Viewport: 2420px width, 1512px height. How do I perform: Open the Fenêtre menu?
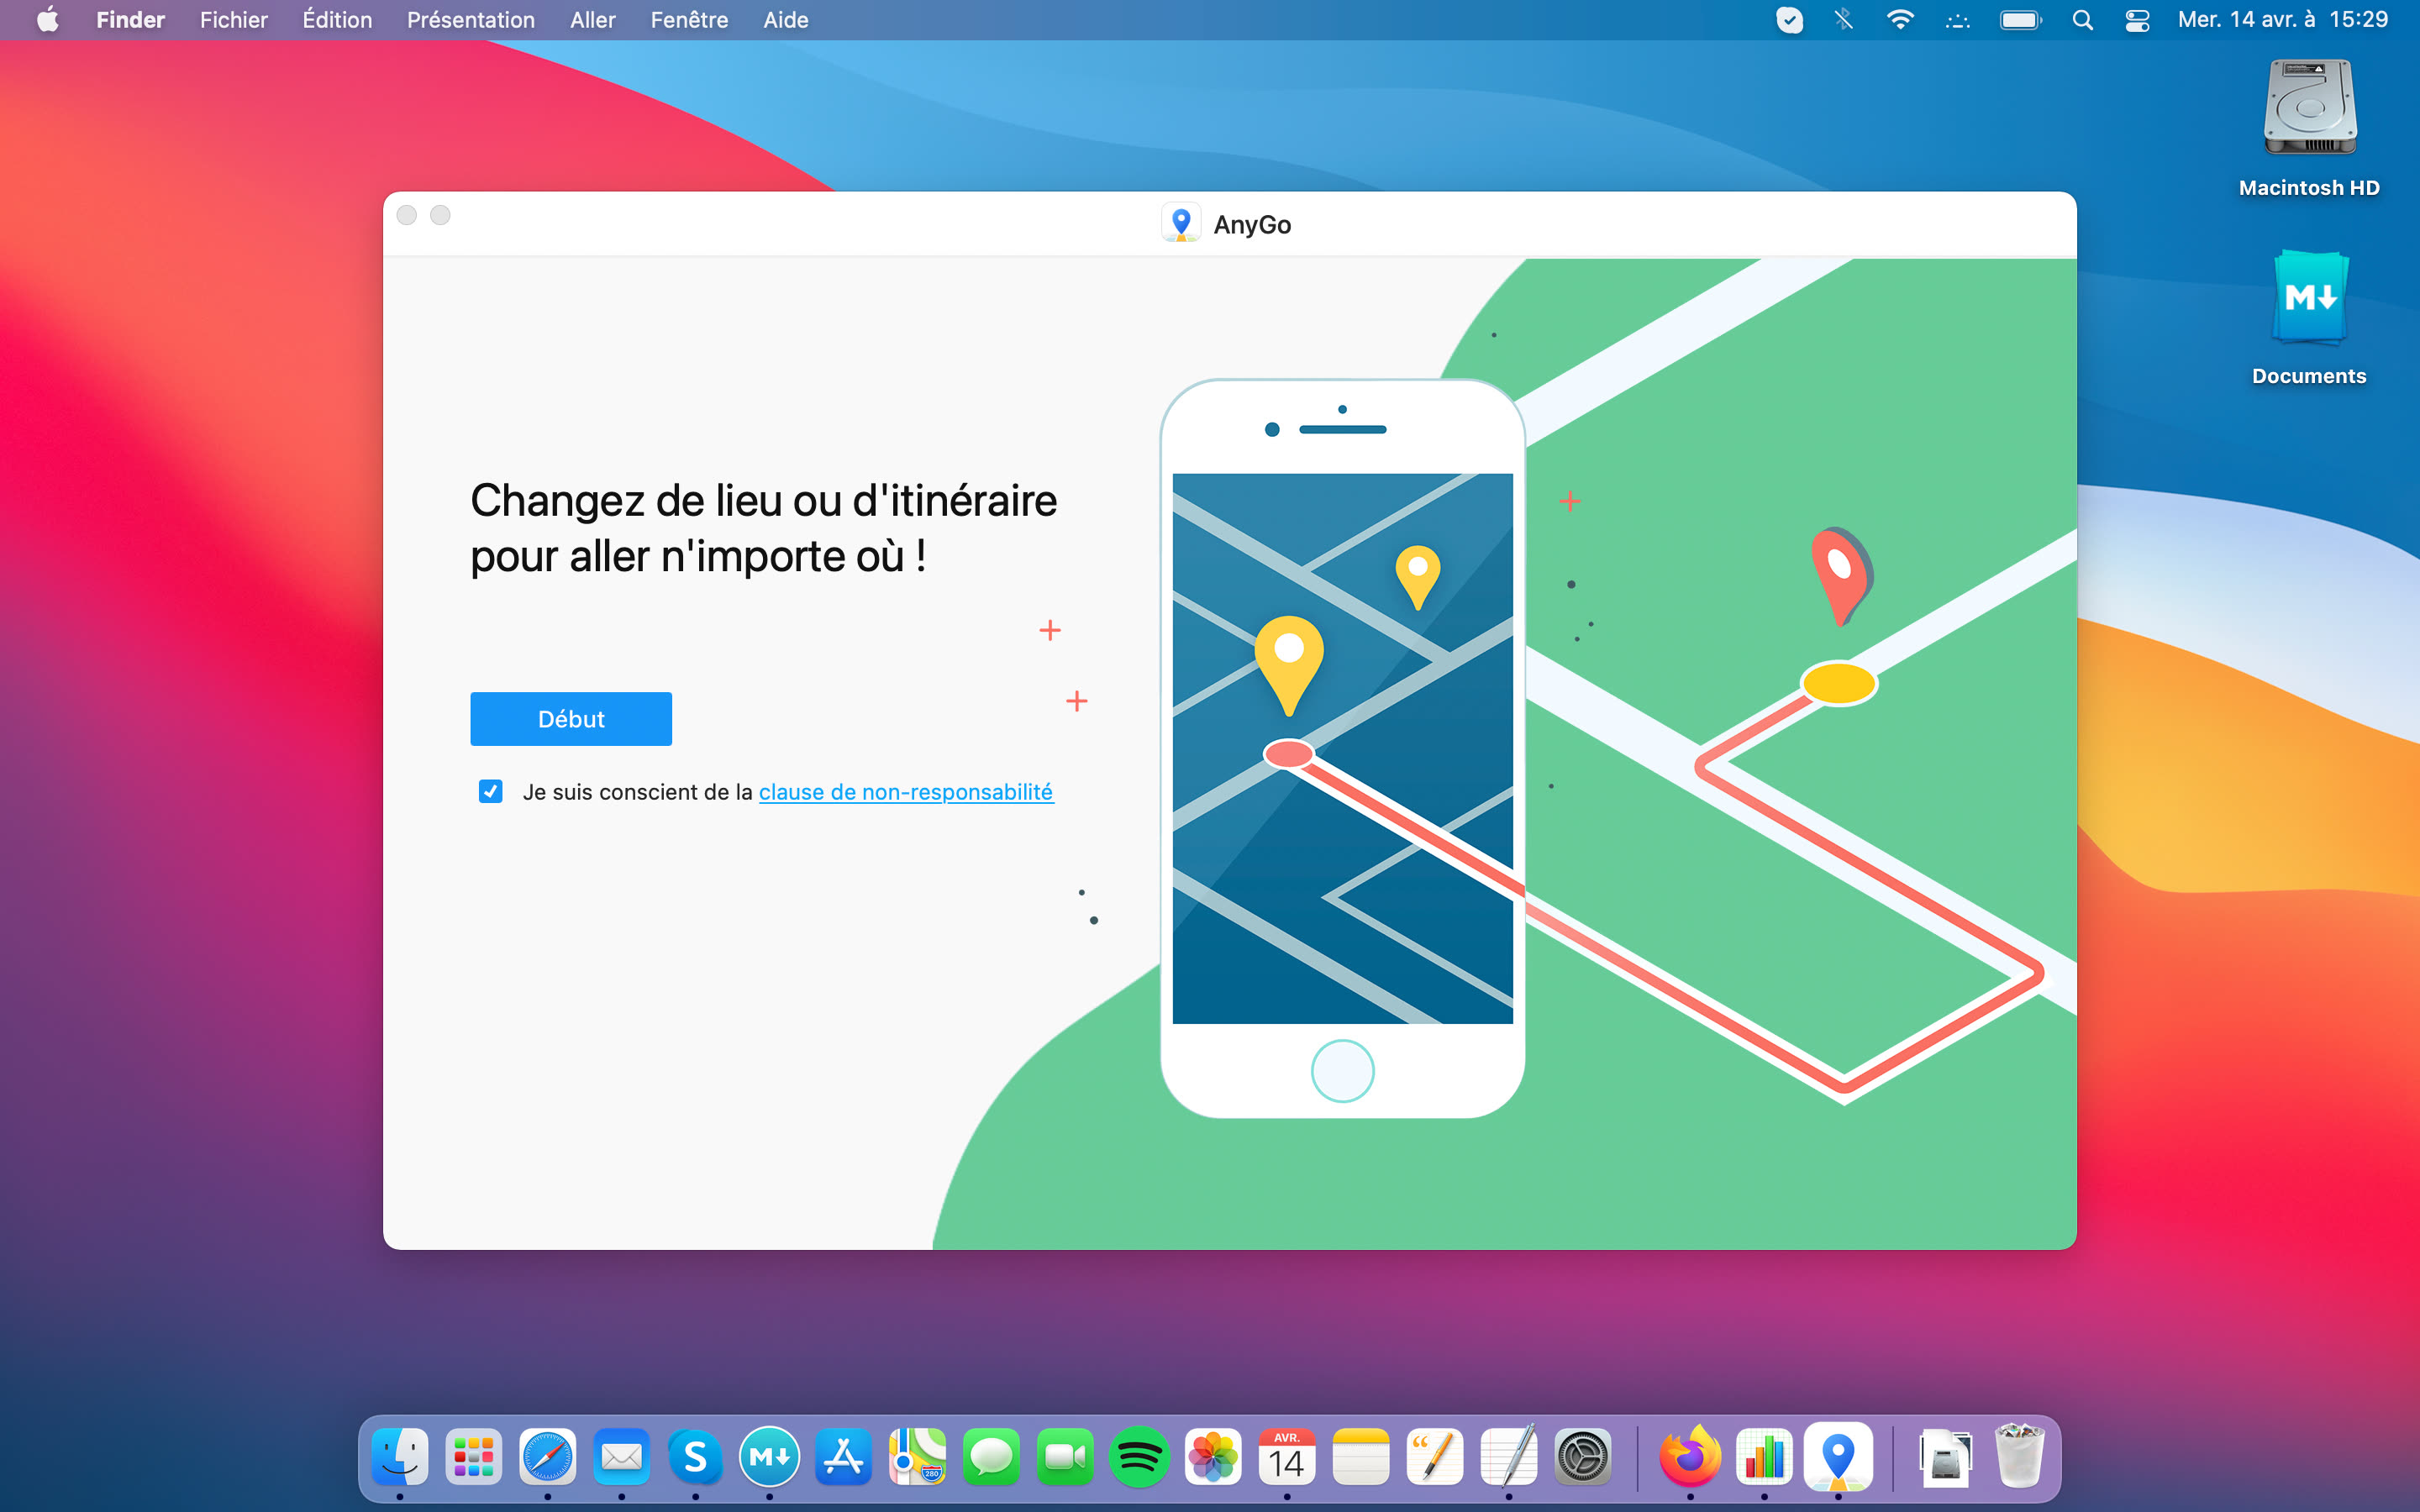[689, 20]
